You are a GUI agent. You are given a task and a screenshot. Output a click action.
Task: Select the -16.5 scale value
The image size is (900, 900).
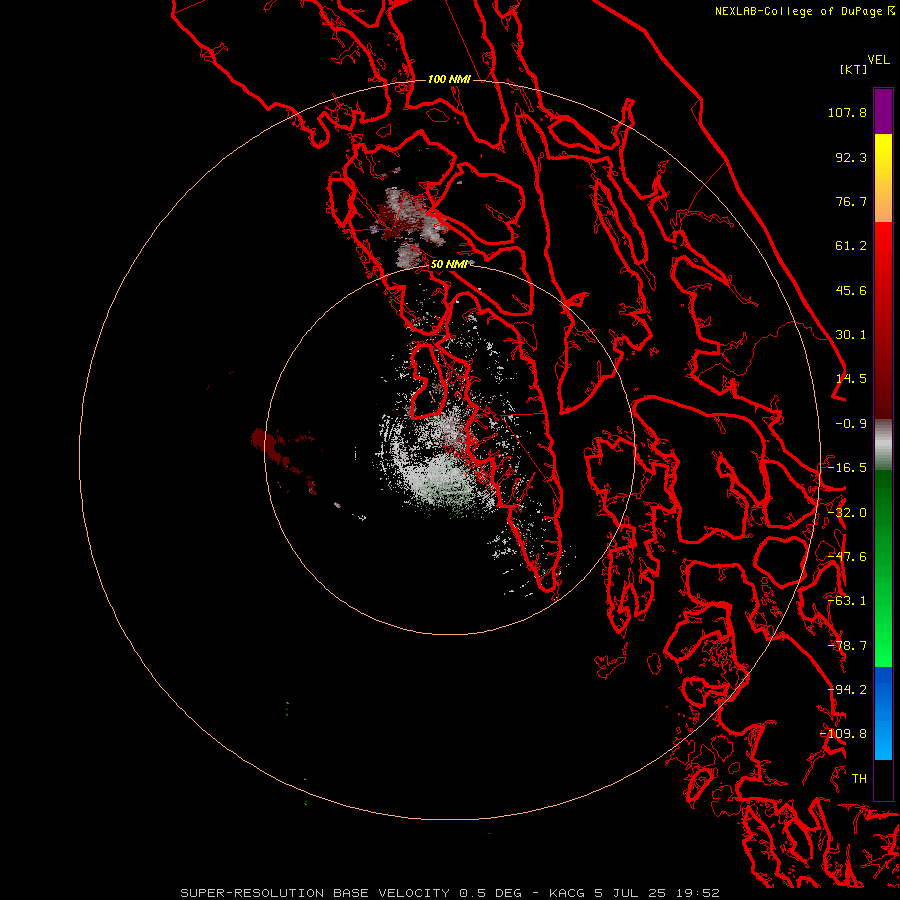(847, 468)
